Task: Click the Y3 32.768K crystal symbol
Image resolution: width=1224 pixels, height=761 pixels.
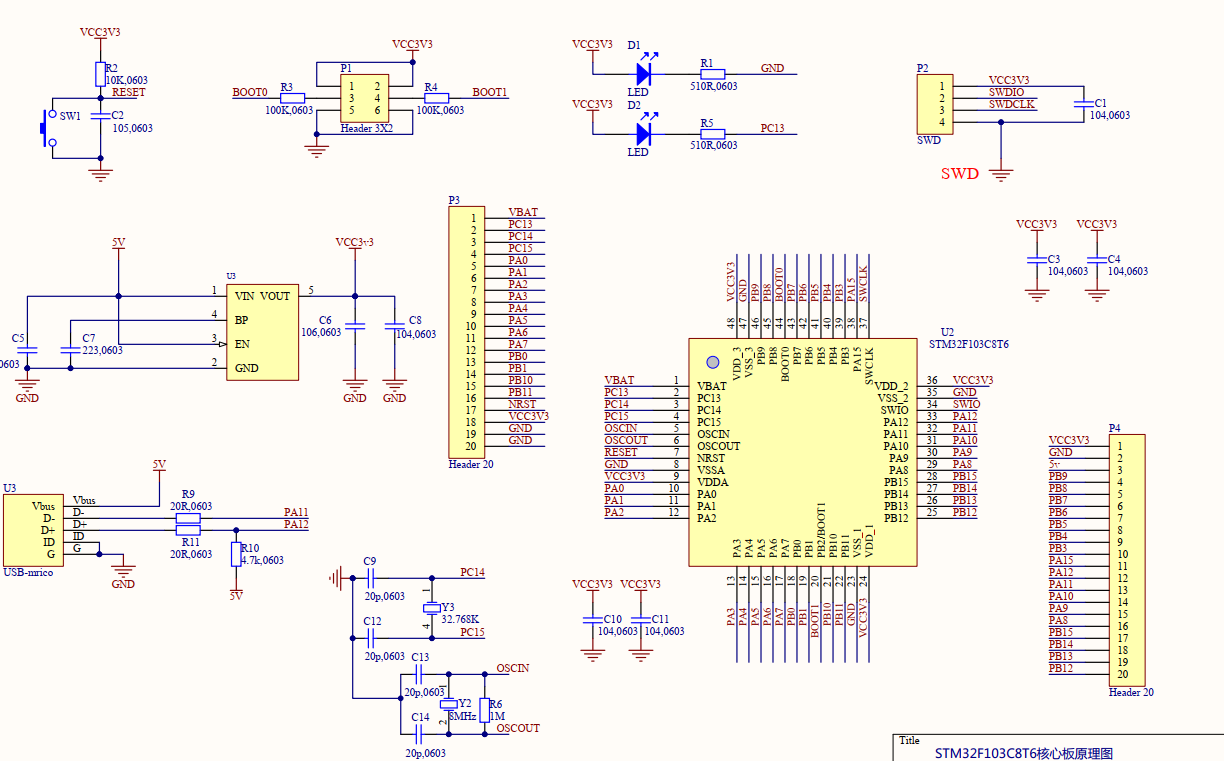Action: [432, 607]
